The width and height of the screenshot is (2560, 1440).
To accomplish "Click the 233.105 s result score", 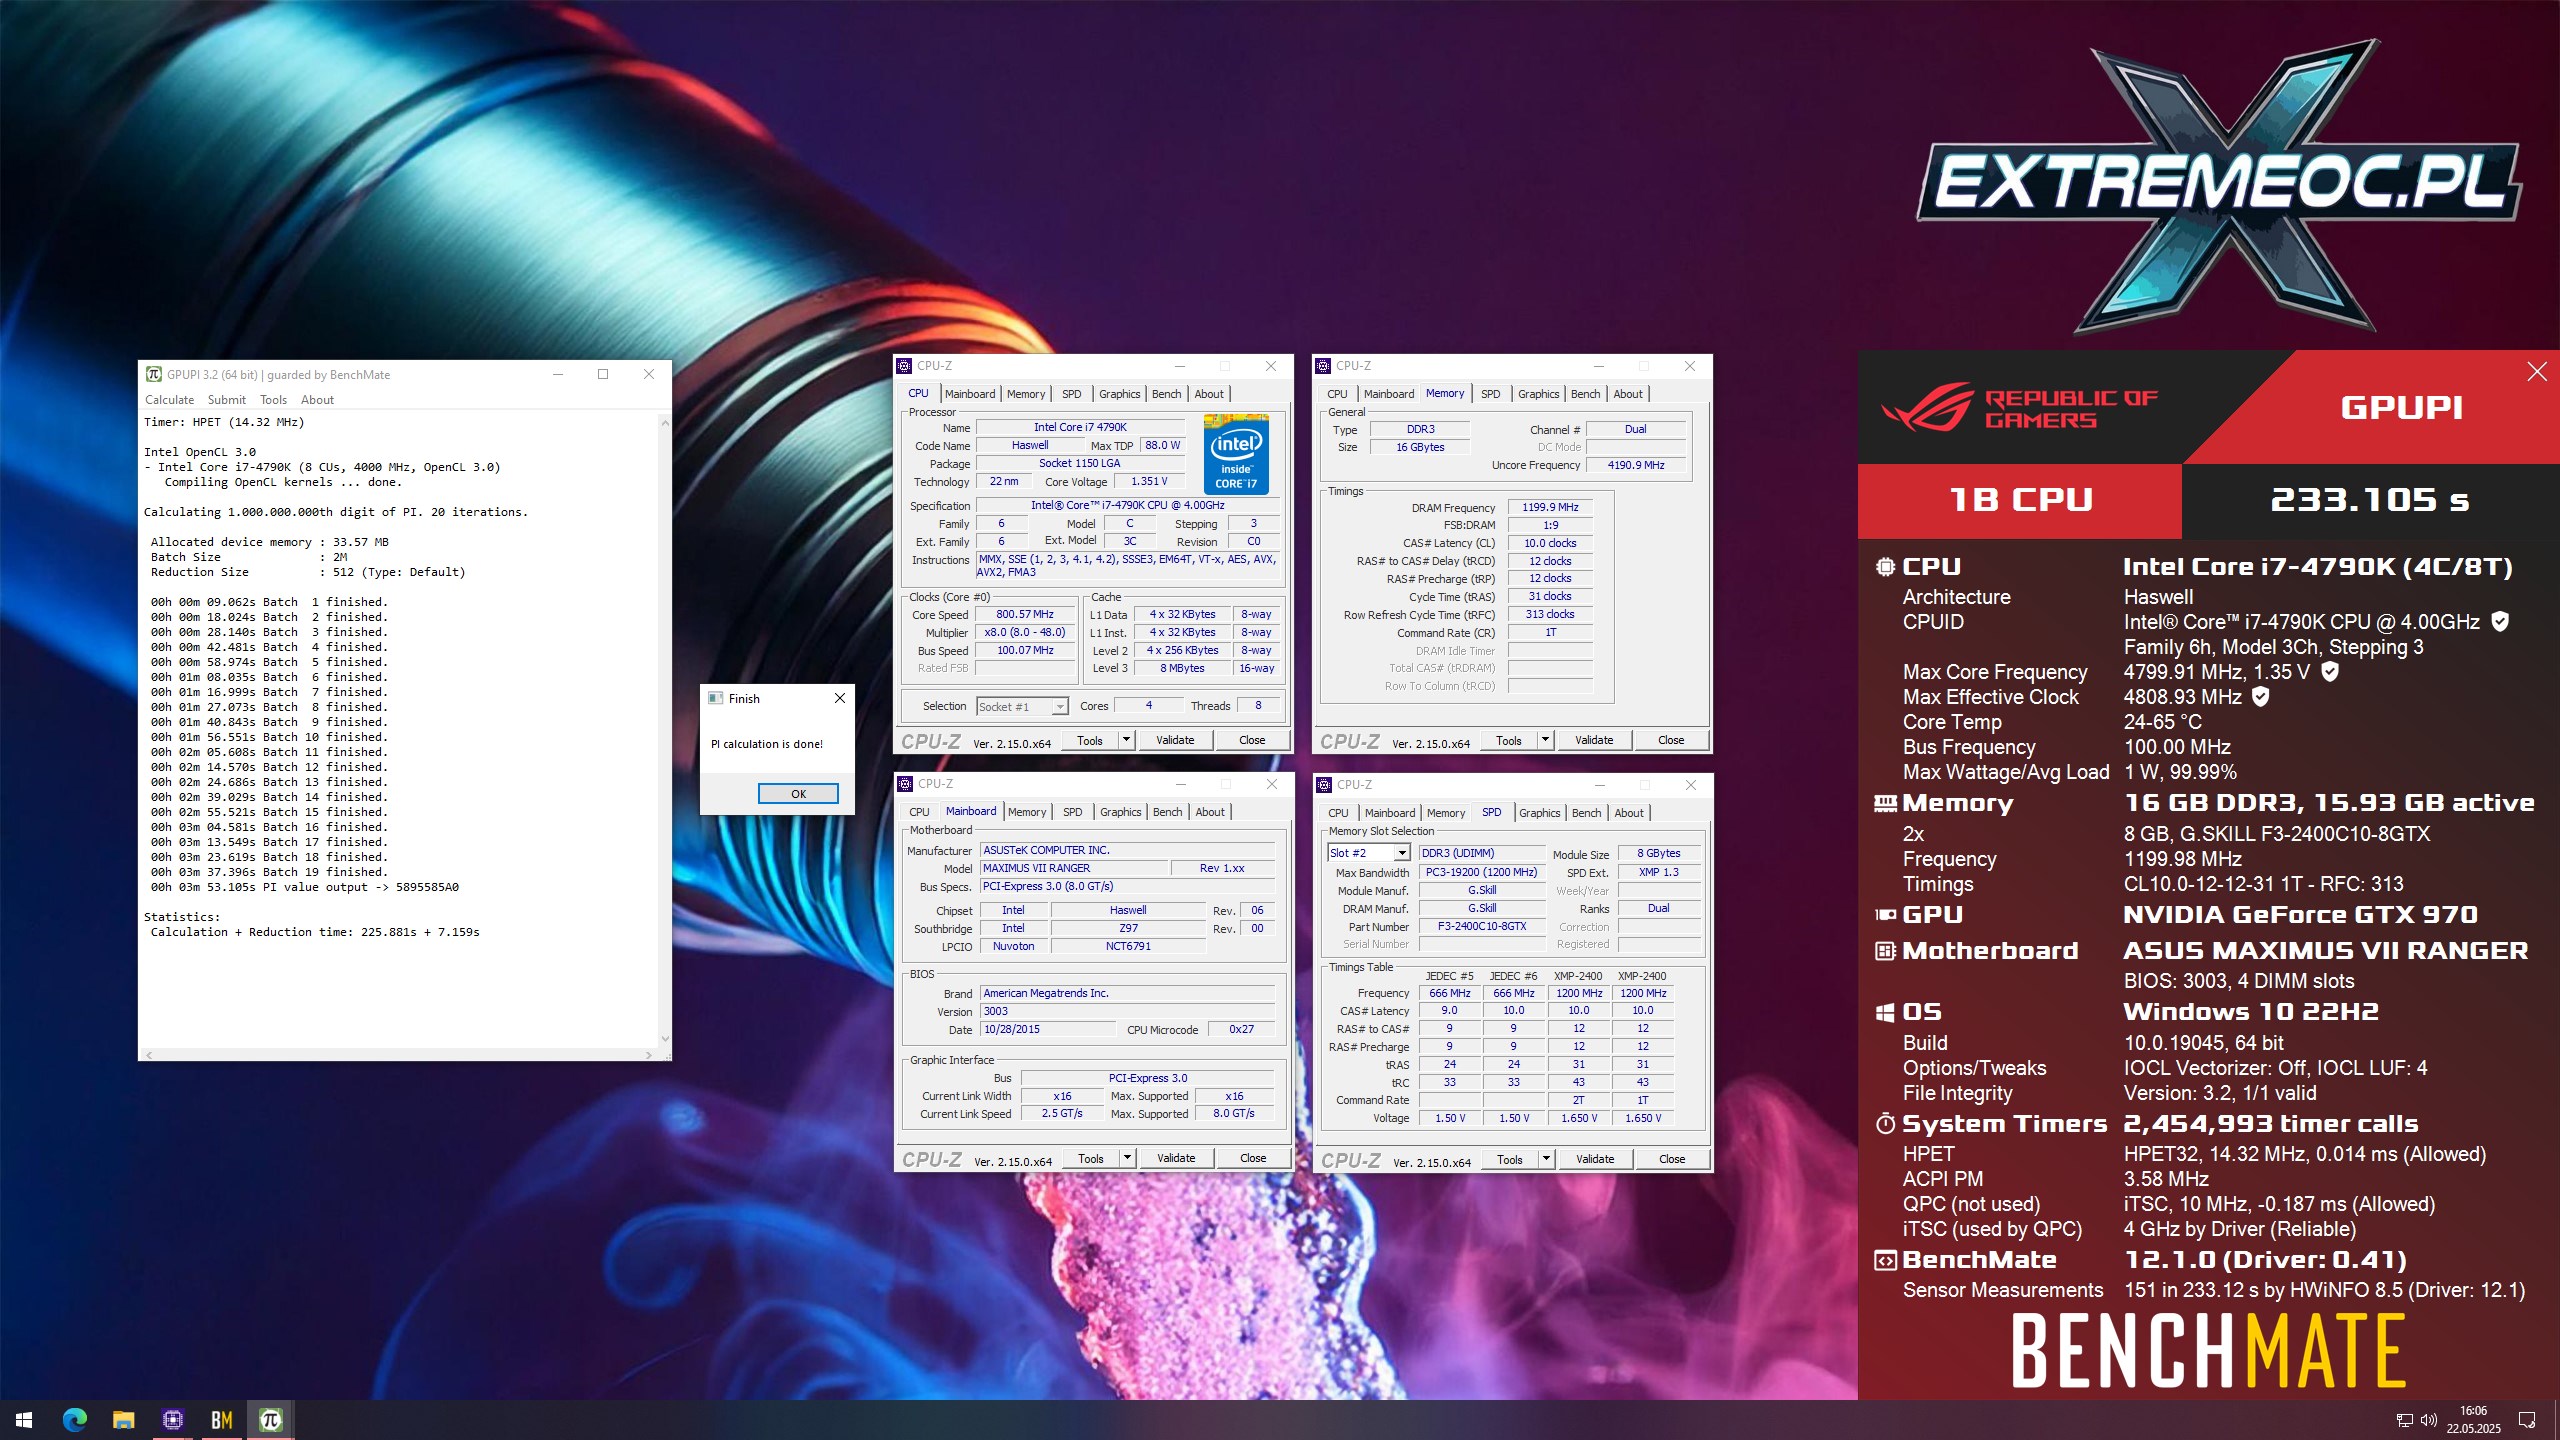I will coord(2370,500).
